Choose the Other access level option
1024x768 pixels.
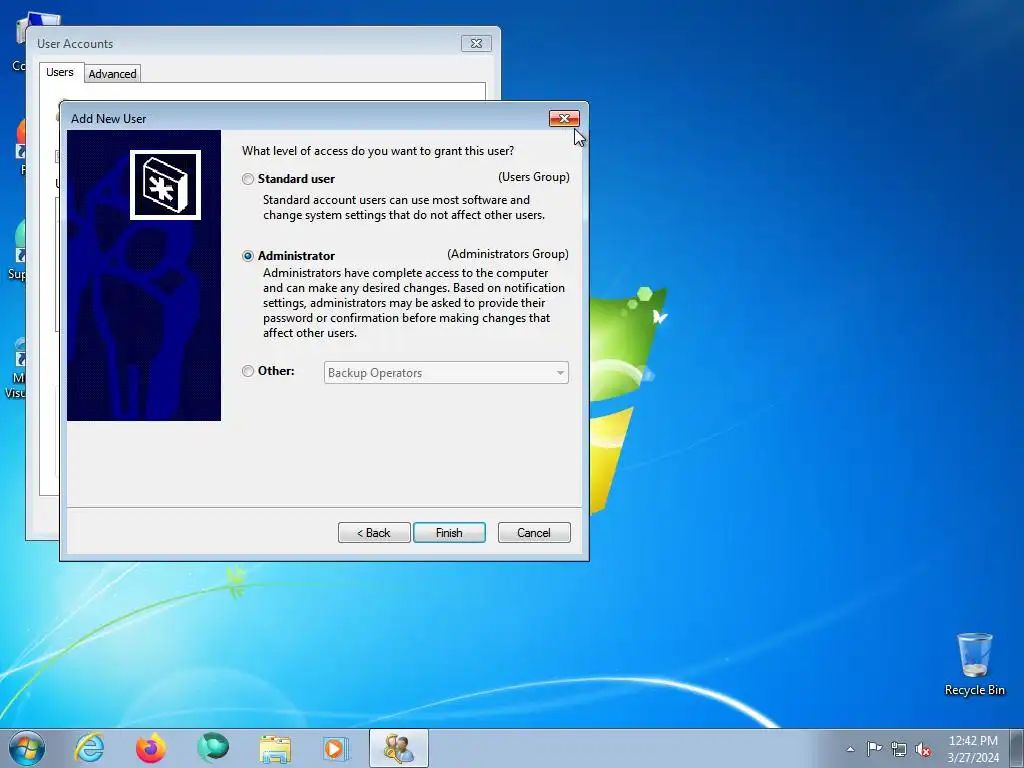[248, 371]
